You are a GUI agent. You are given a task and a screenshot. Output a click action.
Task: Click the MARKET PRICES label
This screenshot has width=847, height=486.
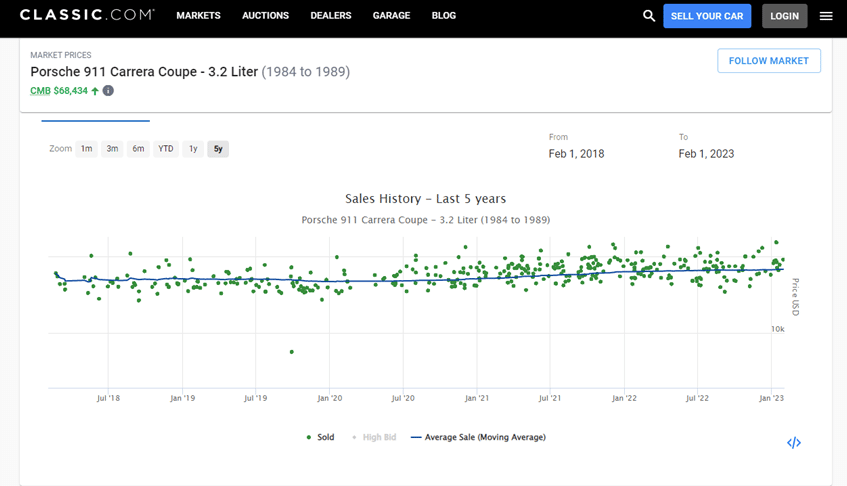pos(60,55)
